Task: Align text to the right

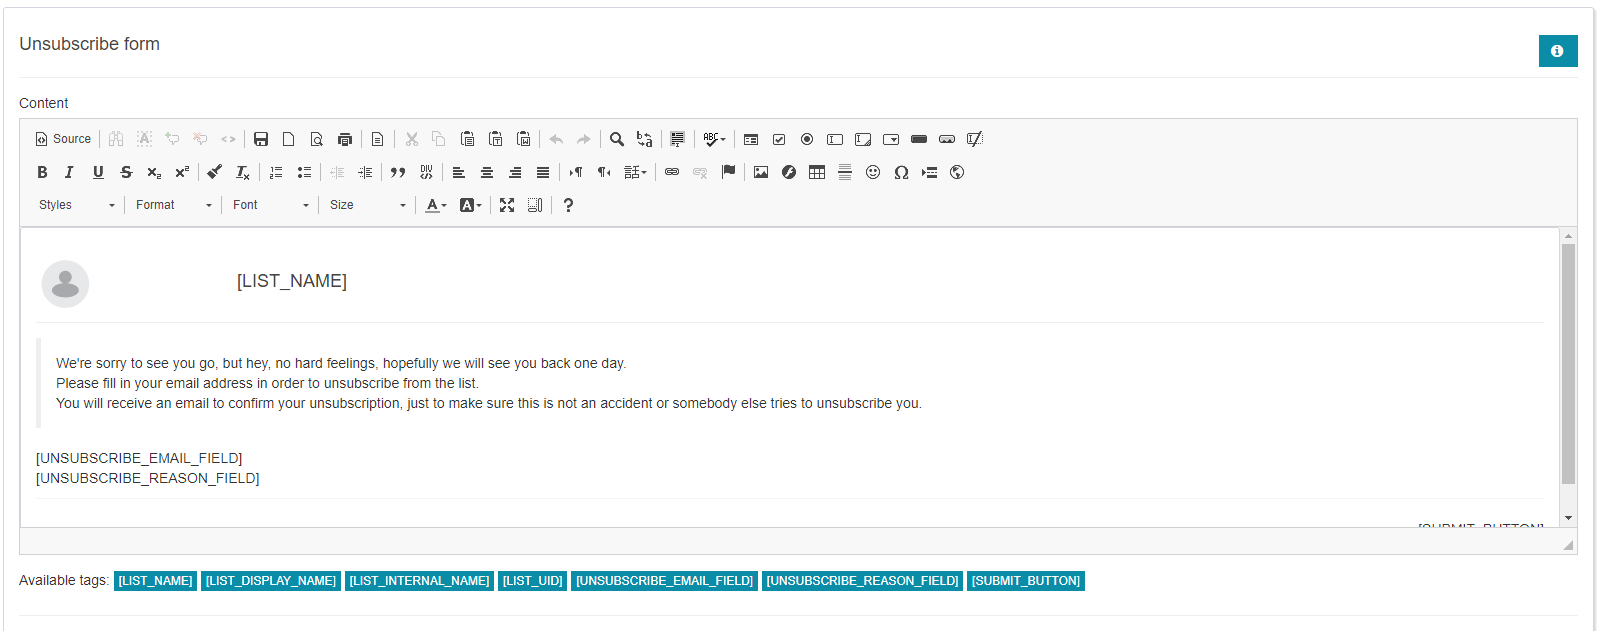Action: tap(515, 172)
